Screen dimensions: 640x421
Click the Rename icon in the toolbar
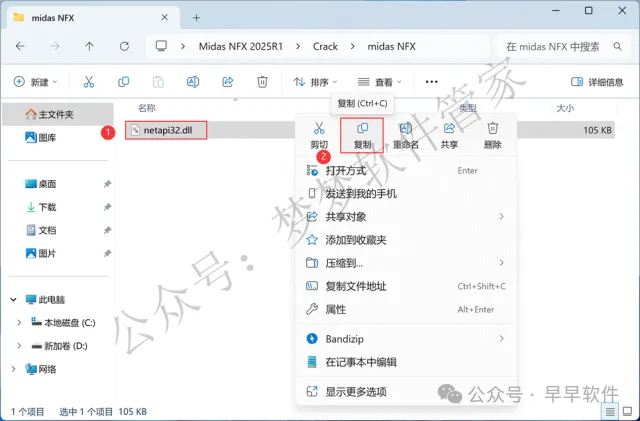pos(193,82)
